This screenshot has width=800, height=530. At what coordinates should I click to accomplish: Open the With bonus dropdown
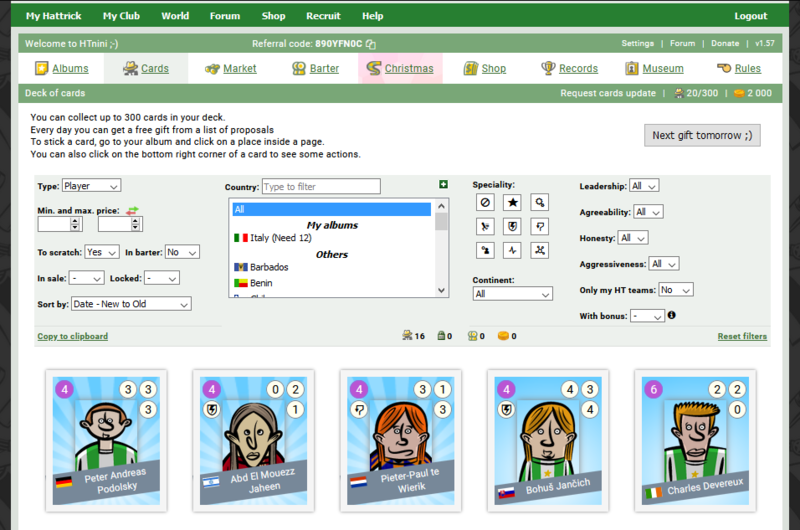click(x=647, y=316)
